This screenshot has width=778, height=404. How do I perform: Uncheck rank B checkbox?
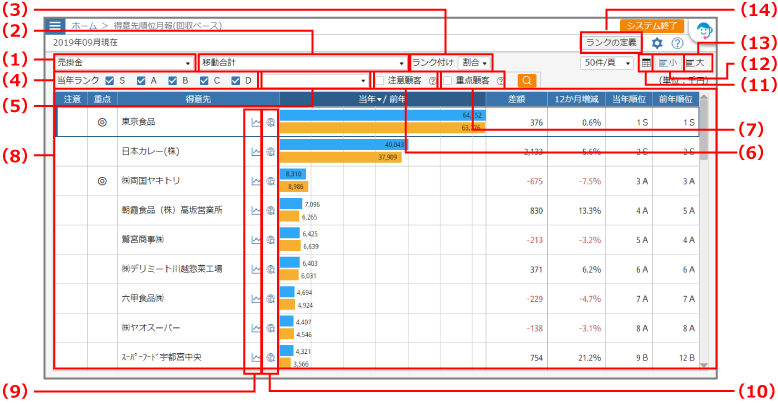click(172, 80)
